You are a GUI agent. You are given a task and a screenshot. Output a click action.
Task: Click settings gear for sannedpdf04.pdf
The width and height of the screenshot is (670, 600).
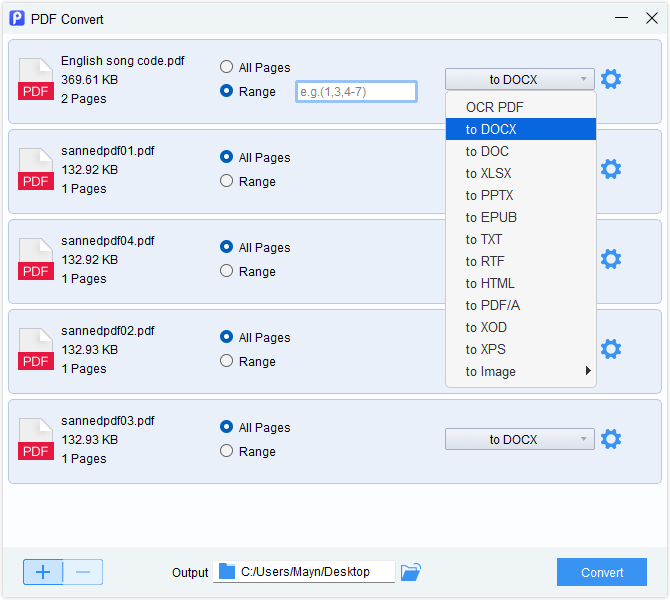tap(611, 259)
